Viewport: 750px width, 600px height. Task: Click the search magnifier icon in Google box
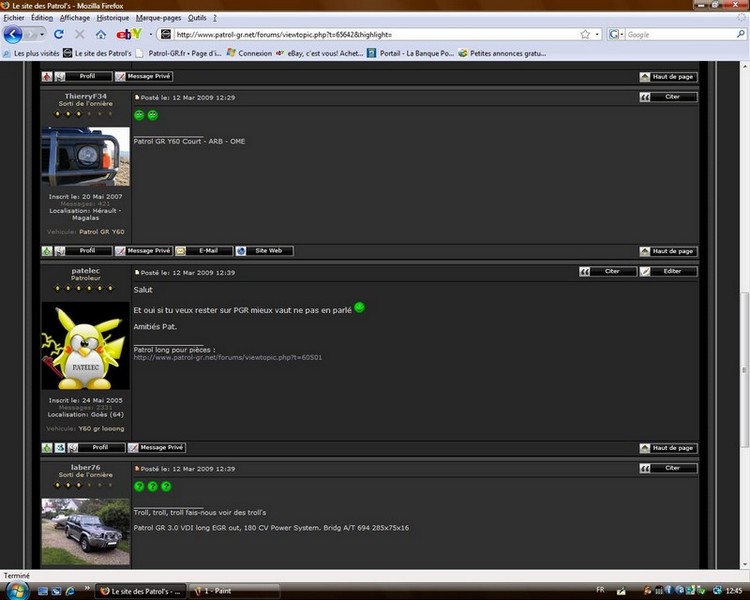click(x=740, y=34)
